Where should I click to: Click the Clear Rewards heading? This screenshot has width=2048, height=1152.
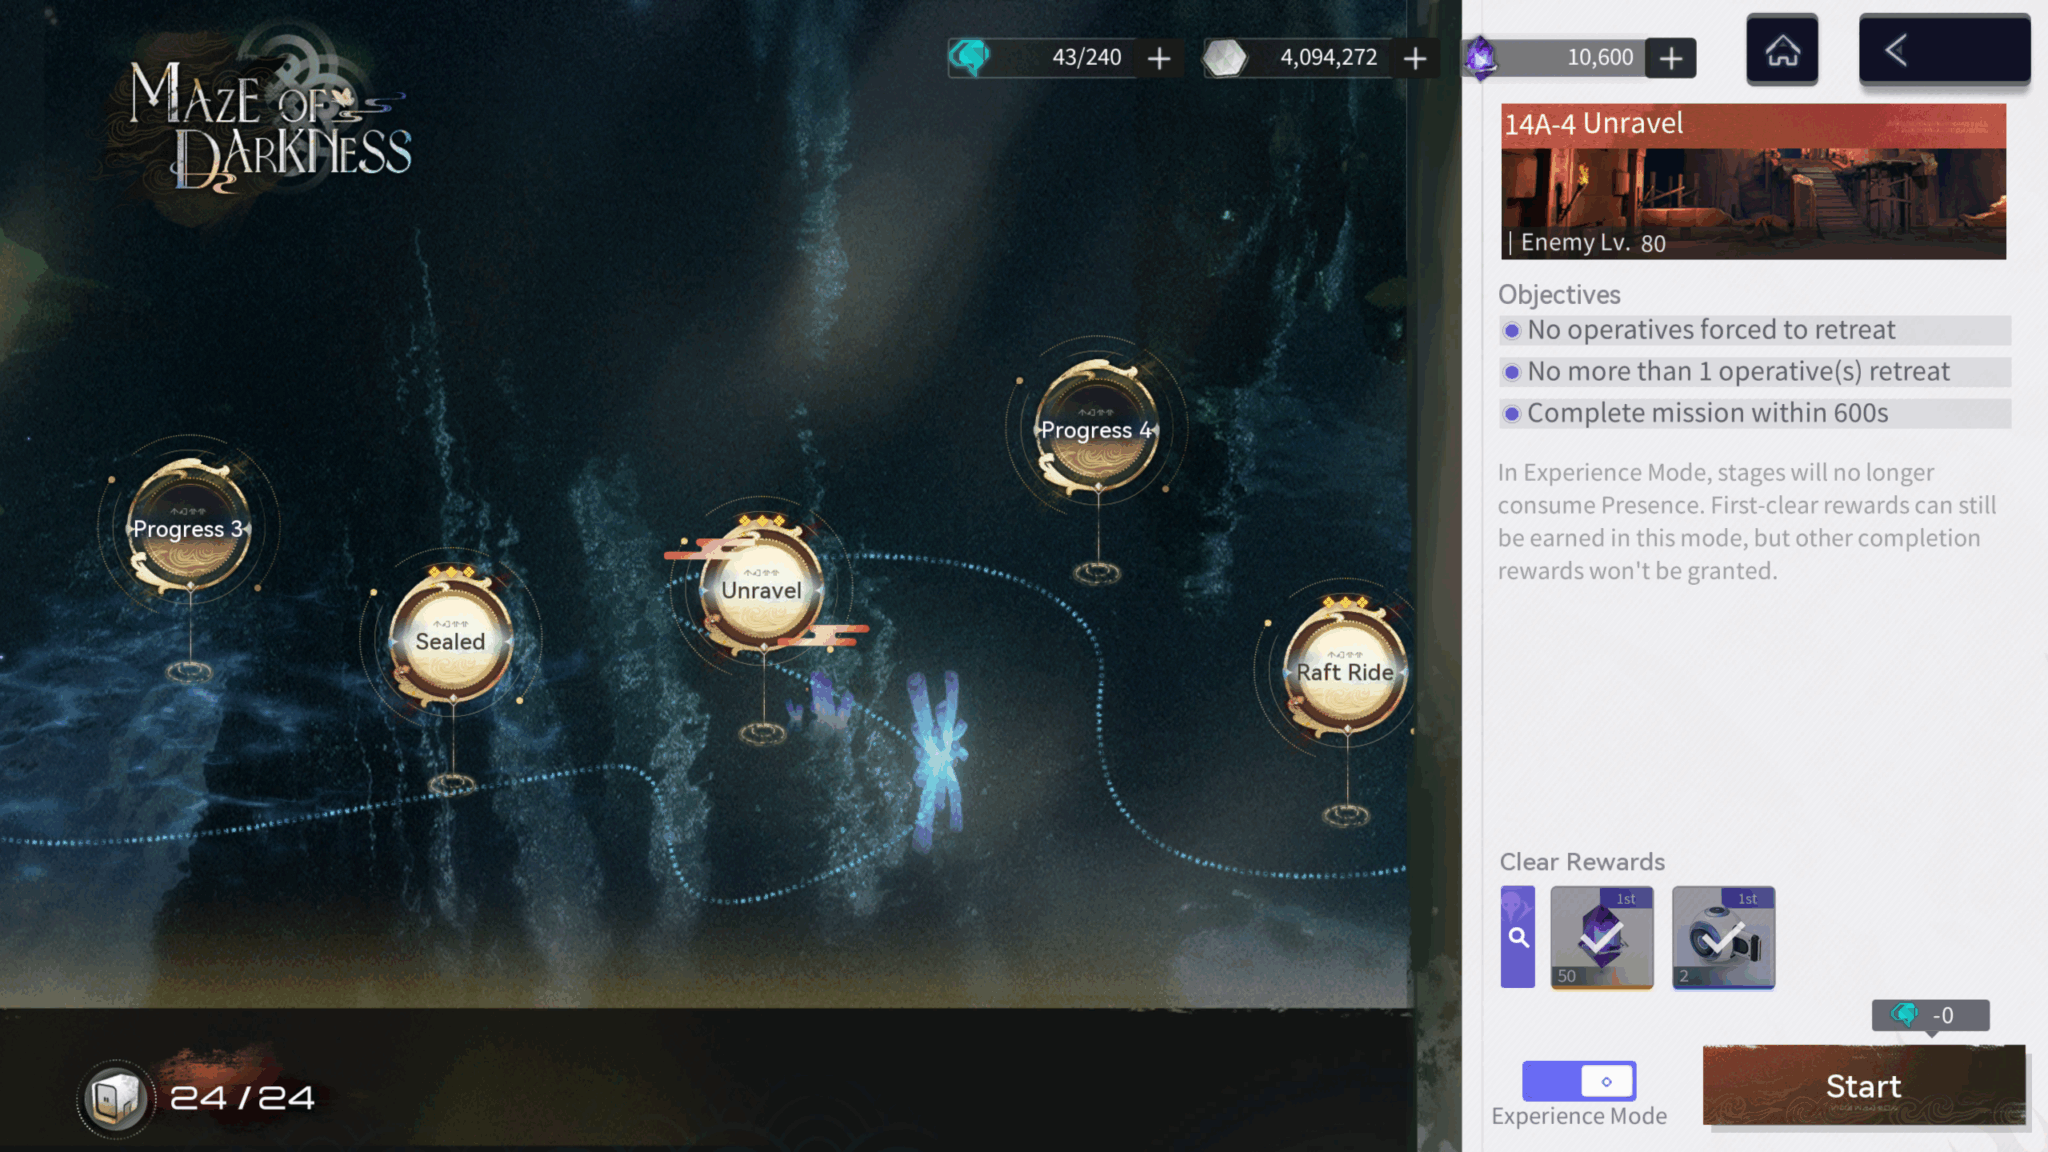coord(1582,862)
